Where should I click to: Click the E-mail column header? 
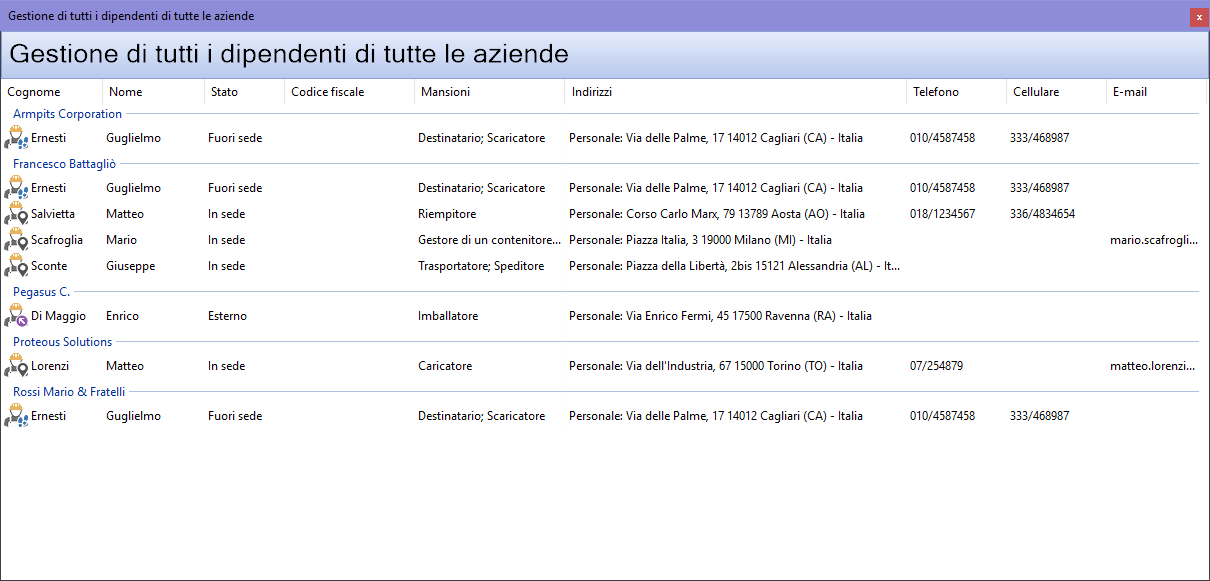[x=1129, y=92]
